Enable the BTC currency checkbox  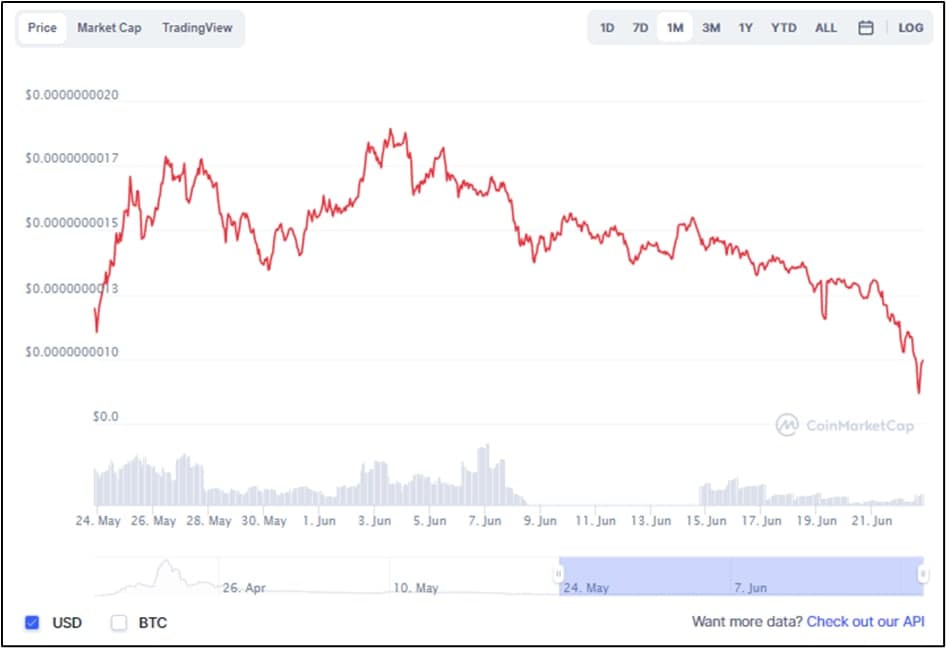(x=117, y=622)
